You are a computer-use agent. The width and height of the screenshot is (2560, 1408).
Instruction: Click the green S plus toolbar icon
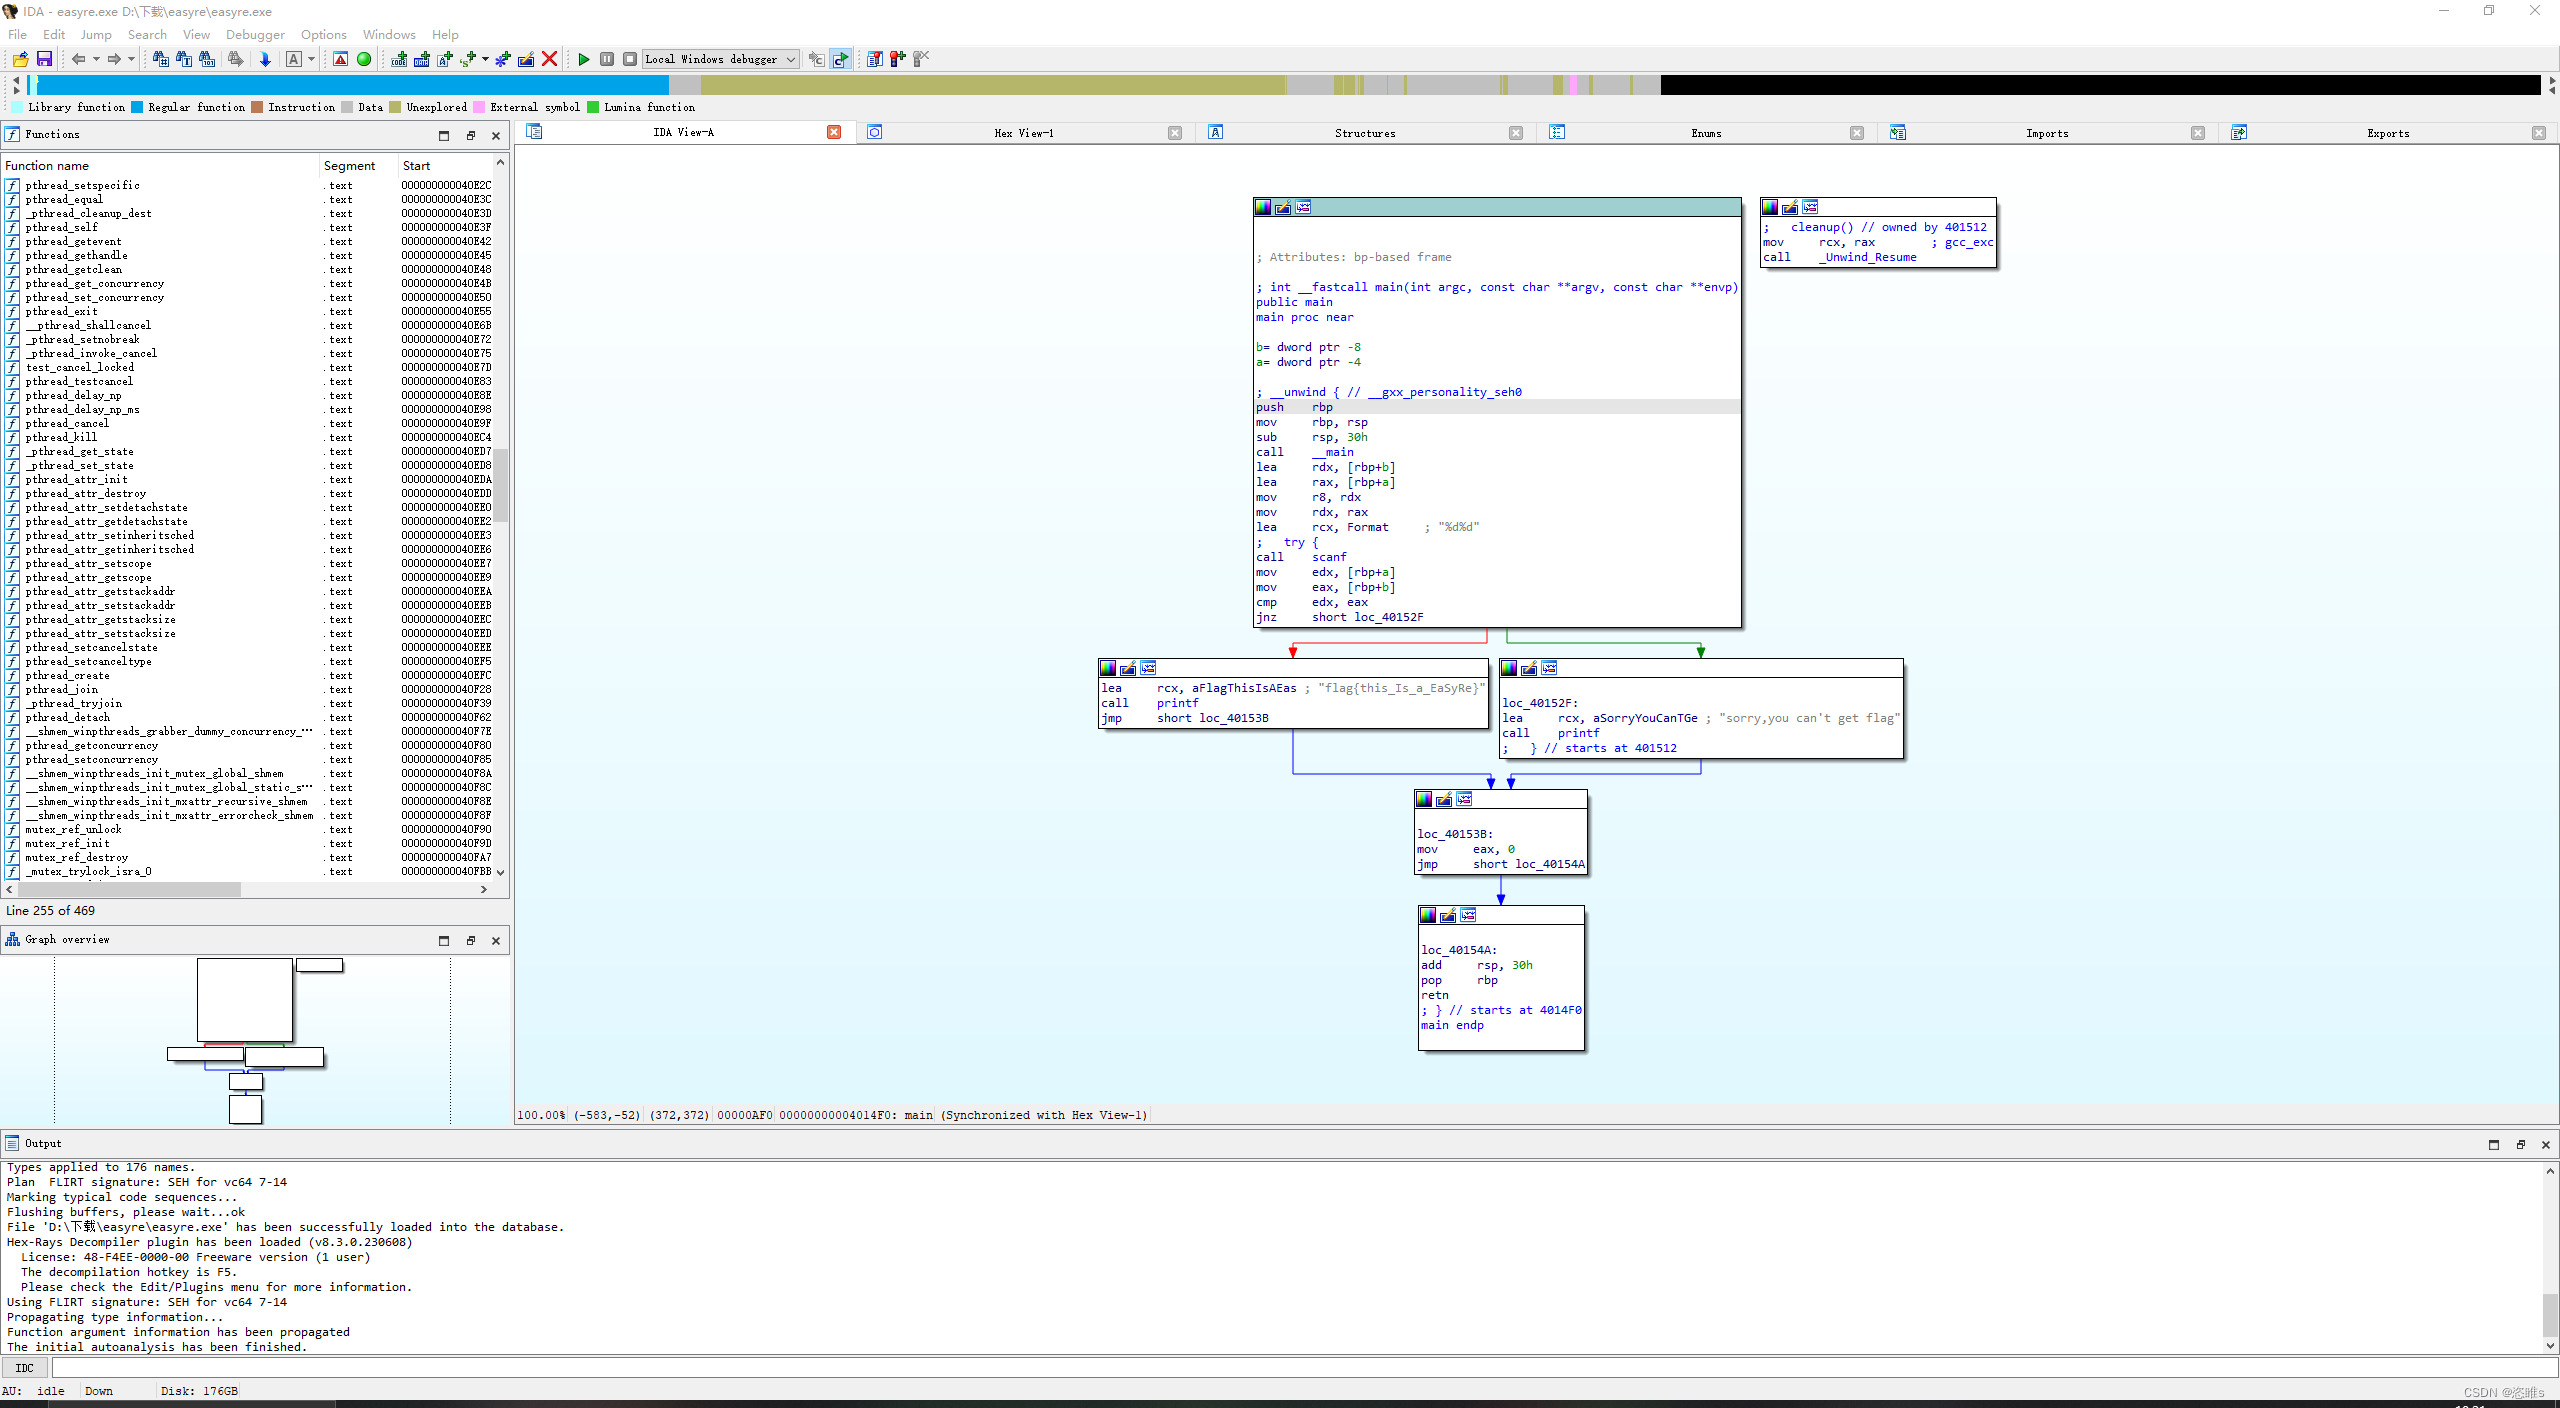468,59
